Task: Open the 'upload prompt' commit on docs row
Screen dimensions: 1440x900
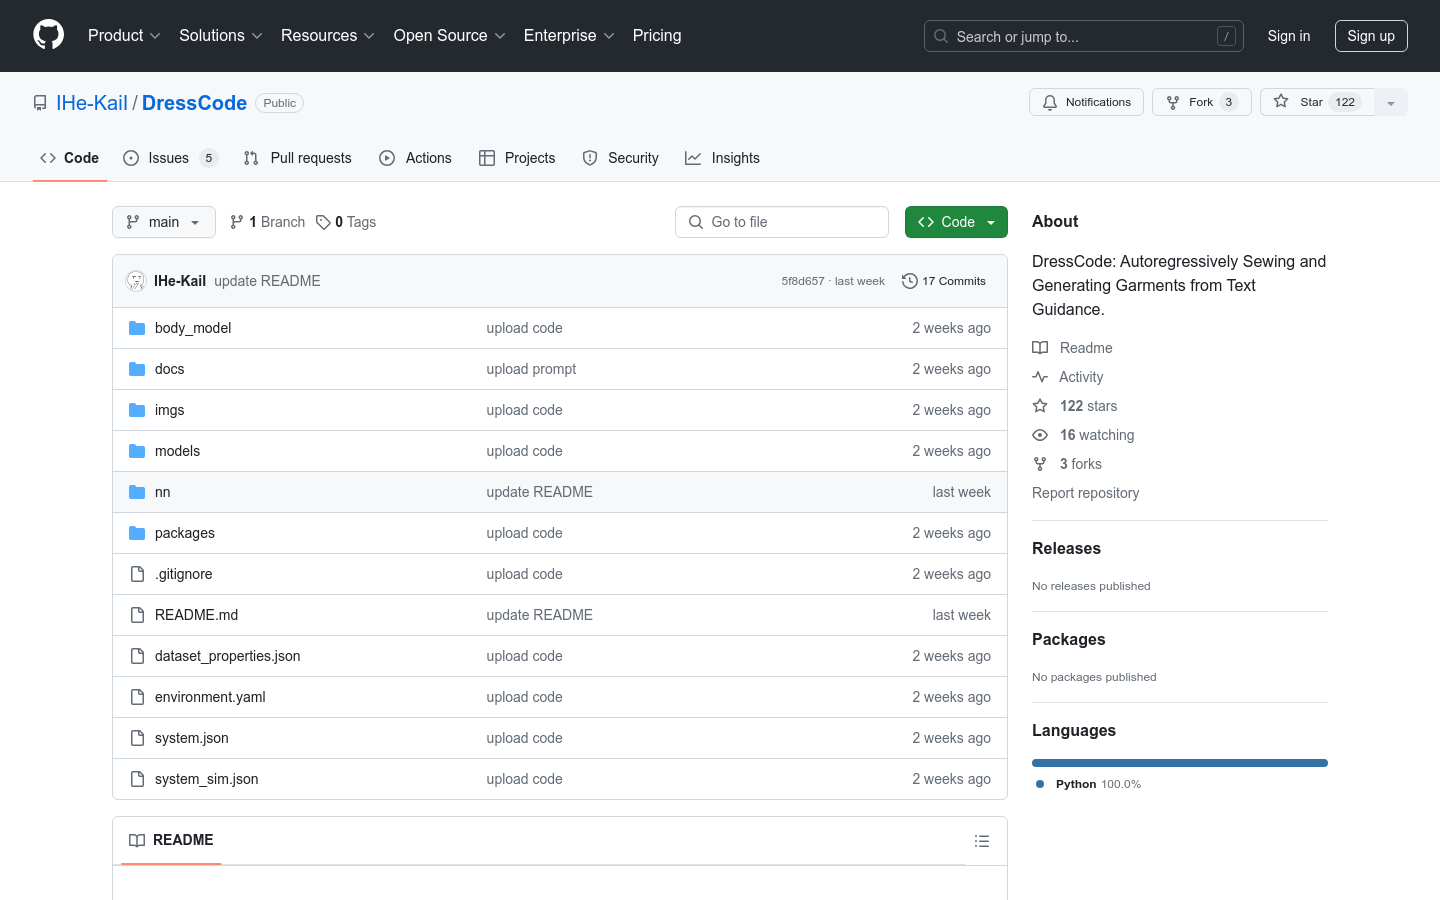Action: click(531, 369)
